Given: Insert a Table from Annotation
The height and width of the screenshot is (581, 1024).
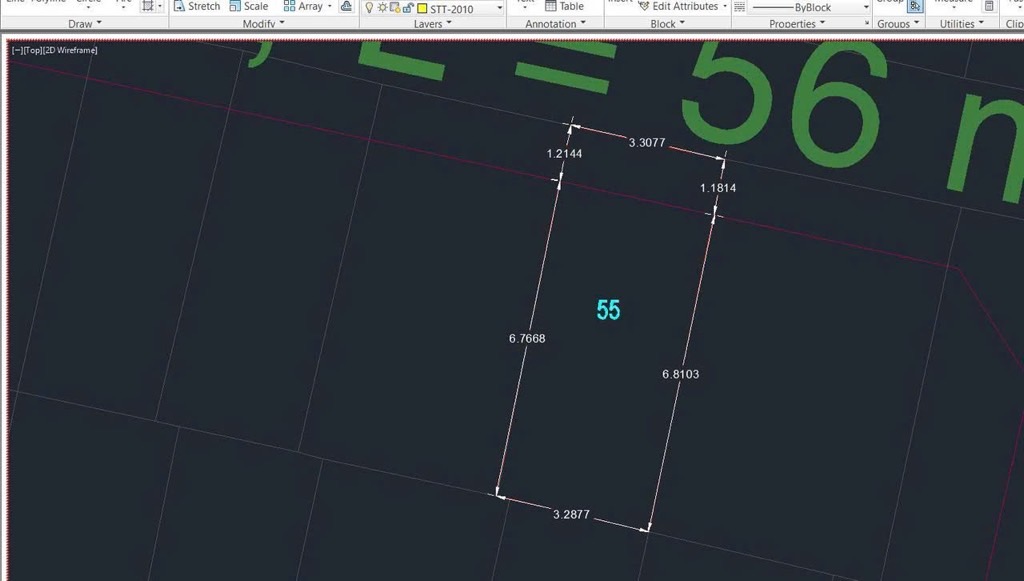Looking at the screenshot, I should click(x=564, y=6).
